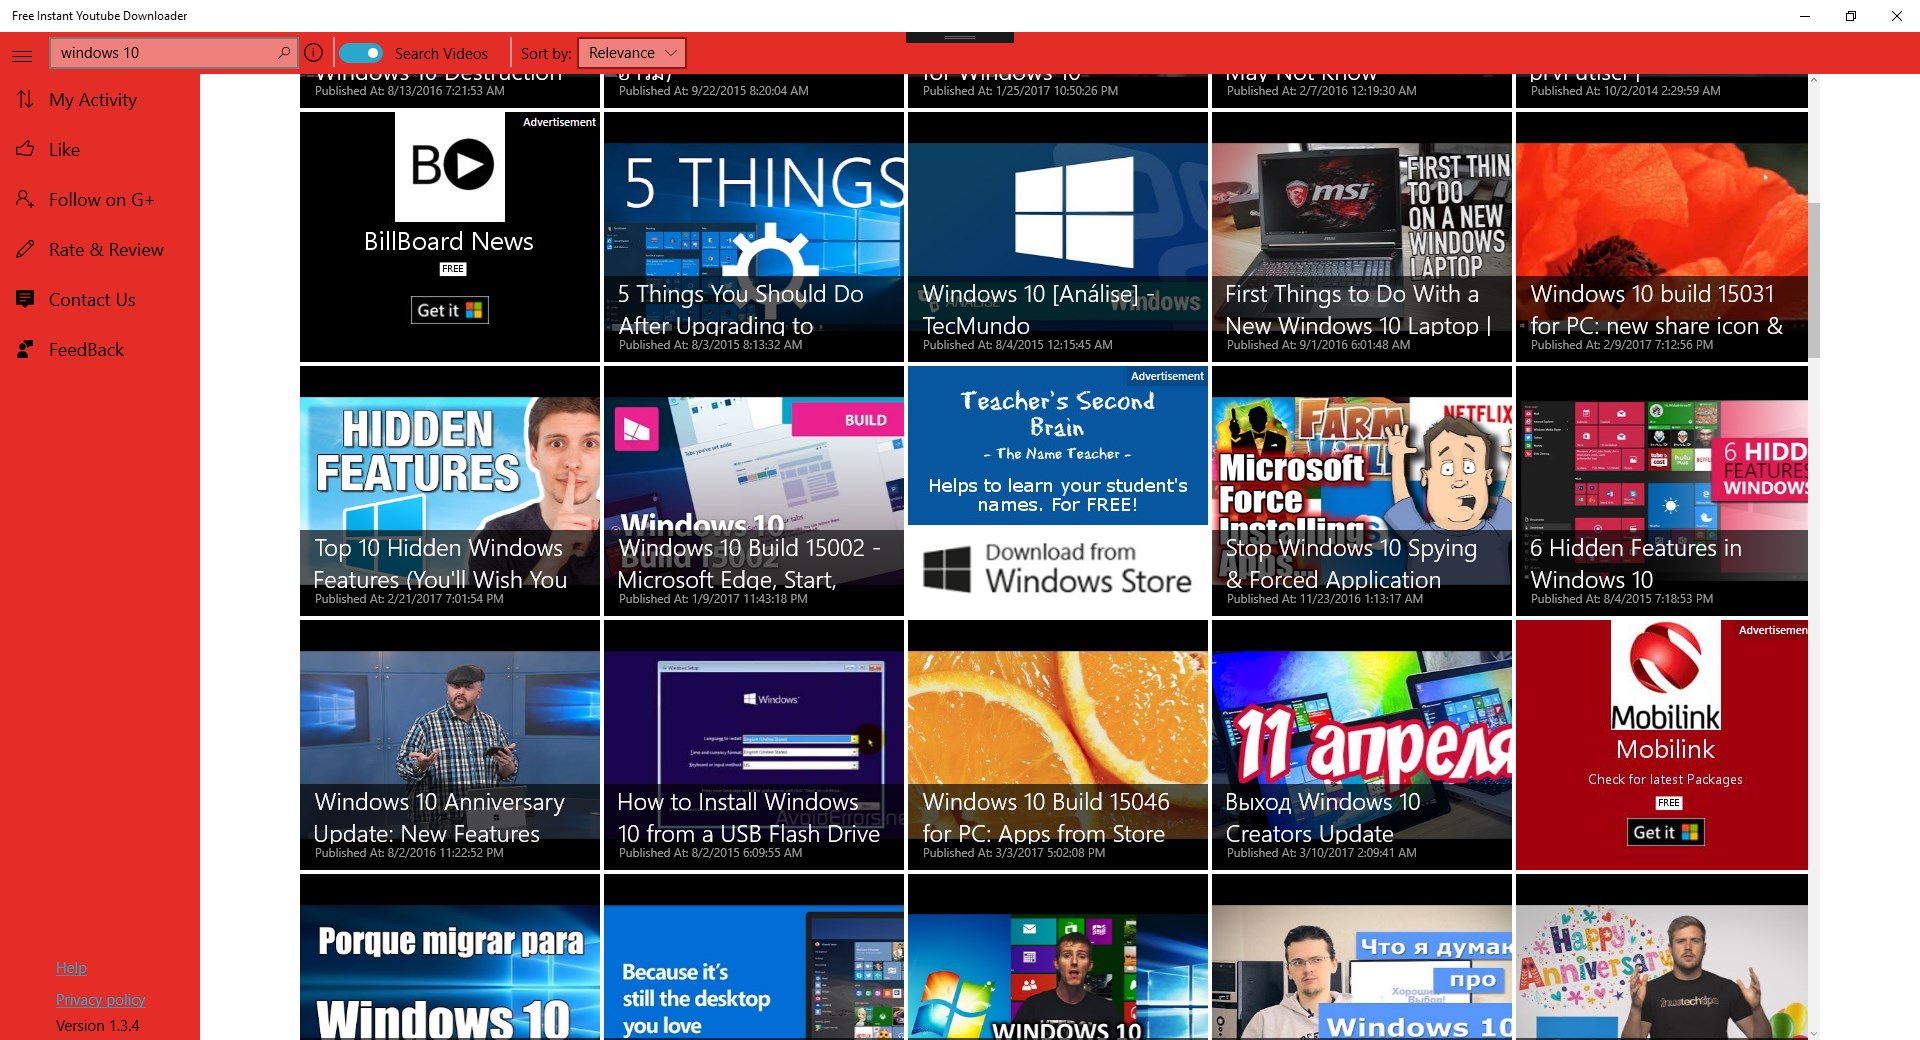
Task: Click the Download from Windows Store banner
Action: (x=1058, y=569)
